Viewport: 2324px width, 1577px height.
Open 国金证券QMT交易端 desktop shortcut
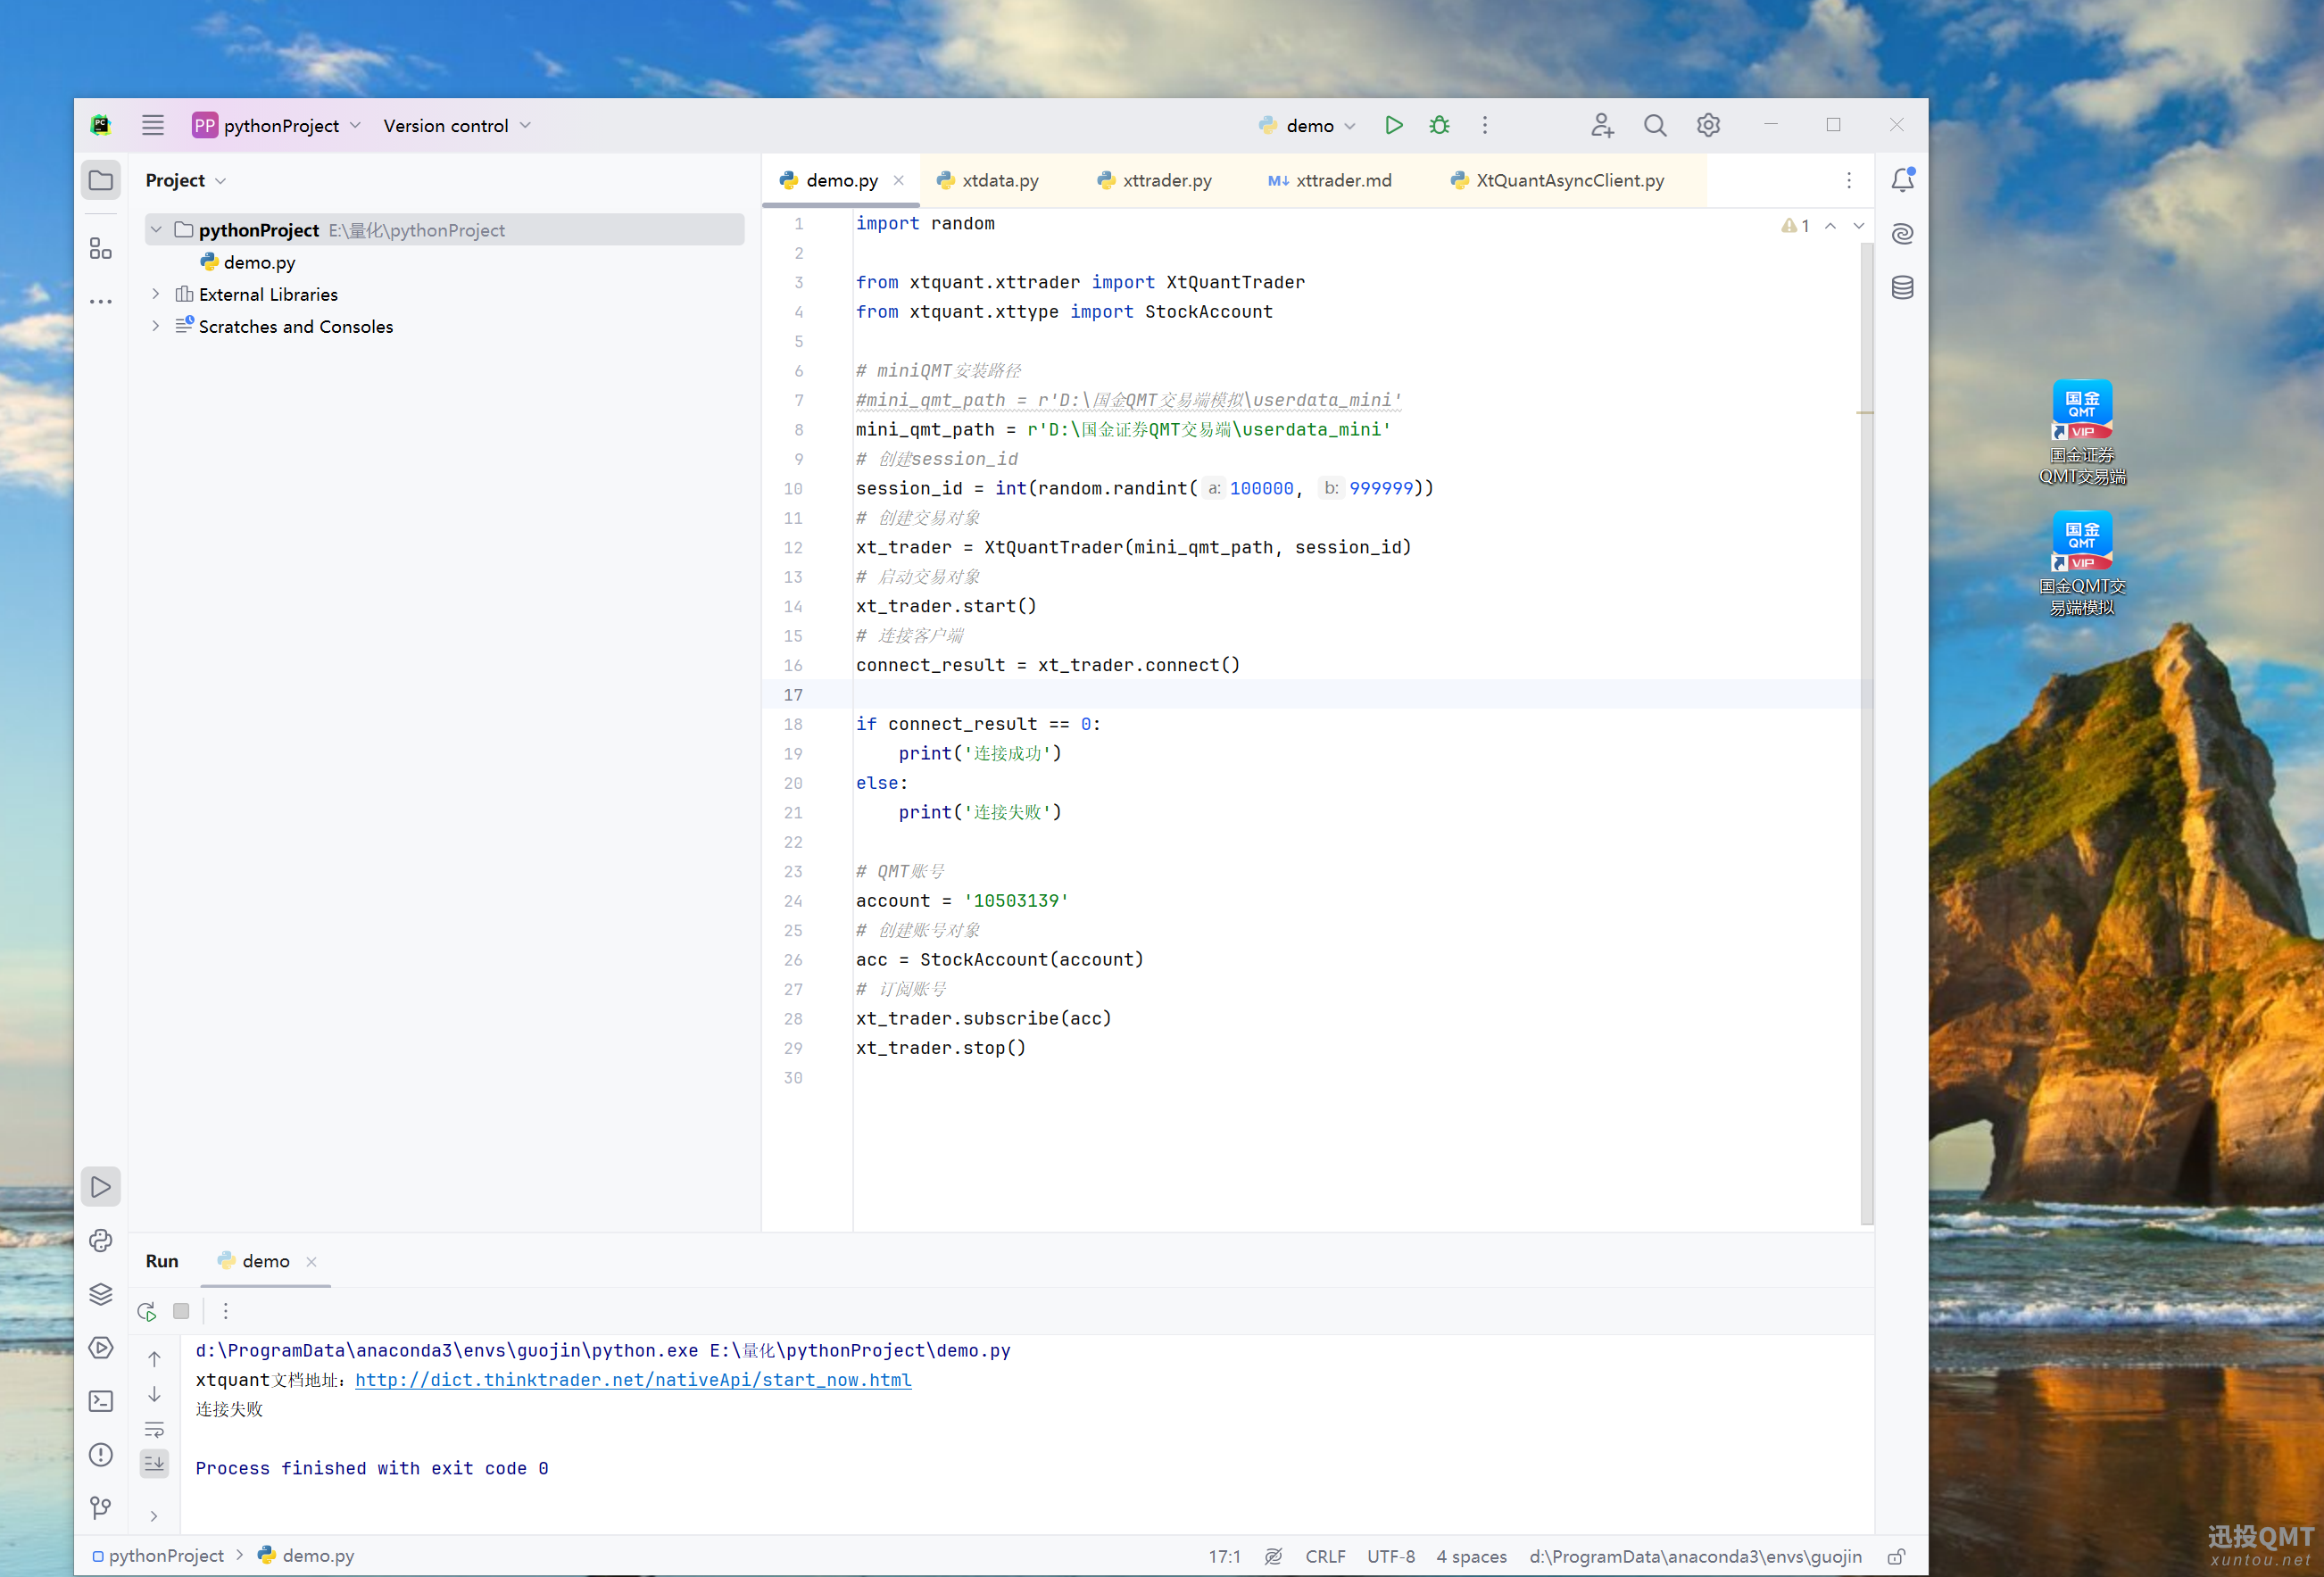[2082, 432]
